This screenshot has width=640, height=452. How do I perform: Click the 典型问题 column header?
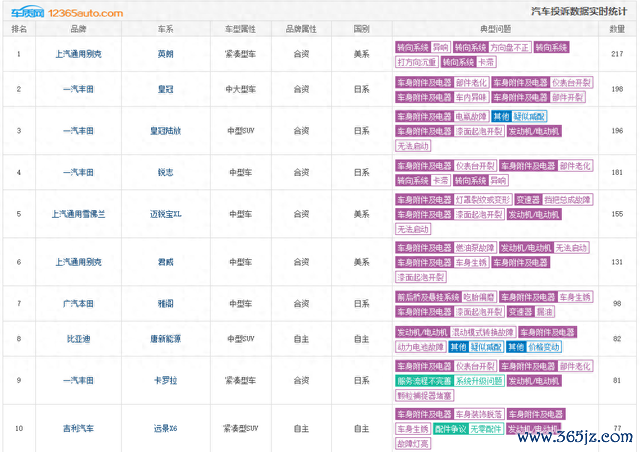[496, 29]
